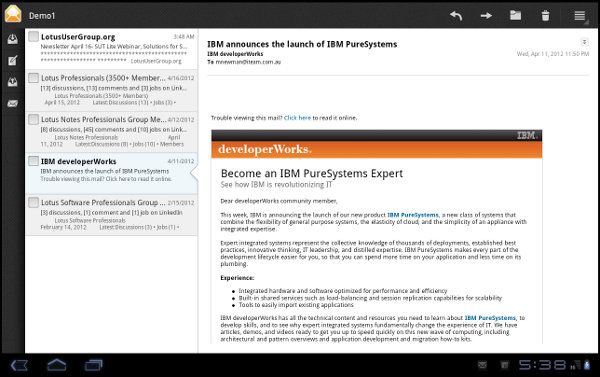Open the overflow menu lines icon
The width and height of the screenshot is (600, 377).
tap(580, 16)
